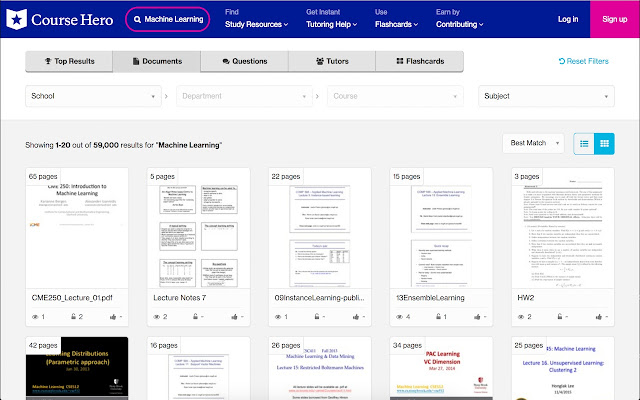The height and width of the screenshot is (400, 640).
Task: Click the "59,000" results count text
Action: click(106, 145)
